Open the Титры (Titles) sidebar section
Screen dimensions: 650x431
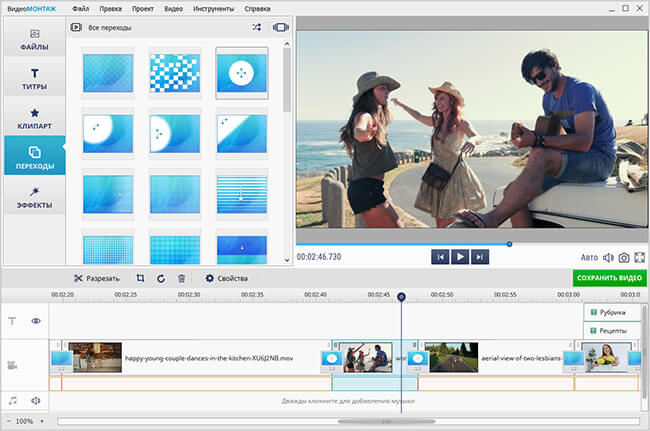[34, 79]
